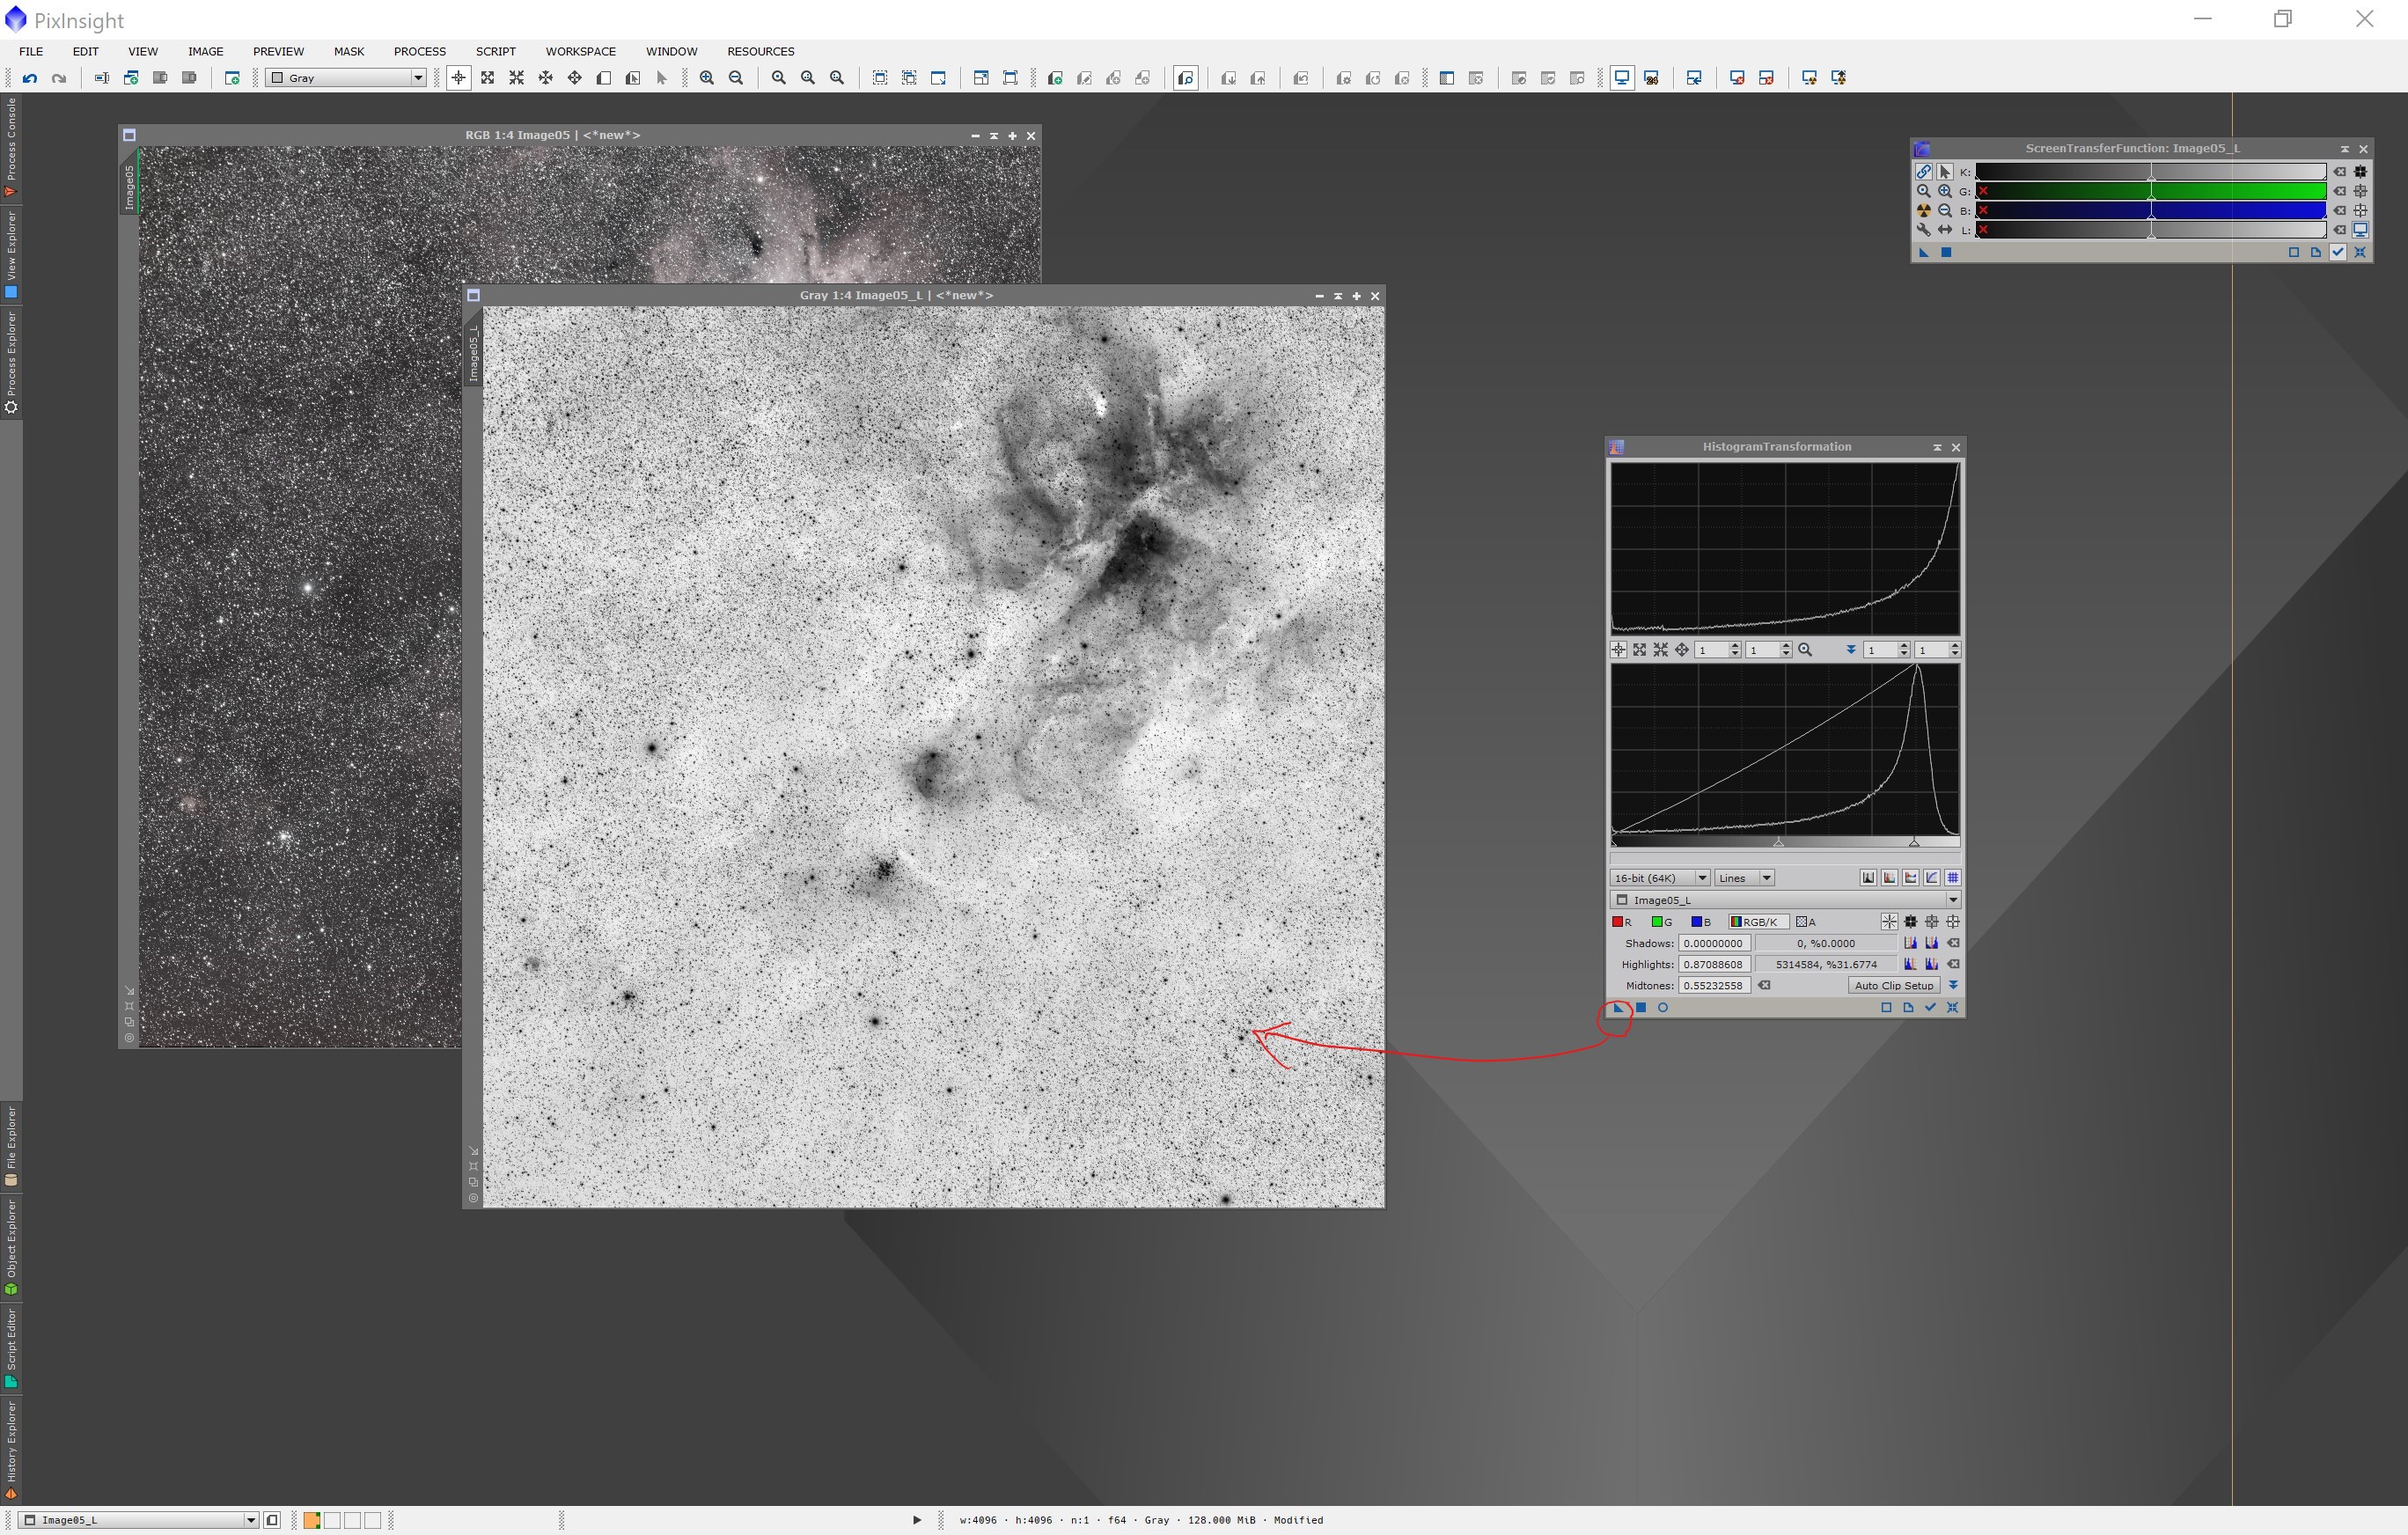Reset the Midtones balance value

pyautogui.click(x=1765, y=985)
